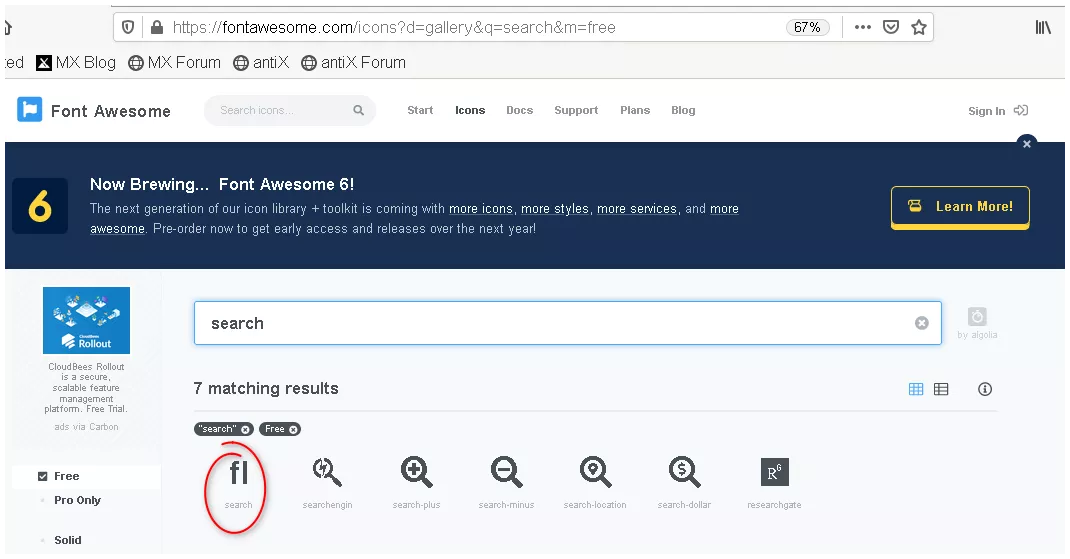Open MX Blog bookmark
The height and width of the screenshot is (559, 1070).
pos(76,63)
